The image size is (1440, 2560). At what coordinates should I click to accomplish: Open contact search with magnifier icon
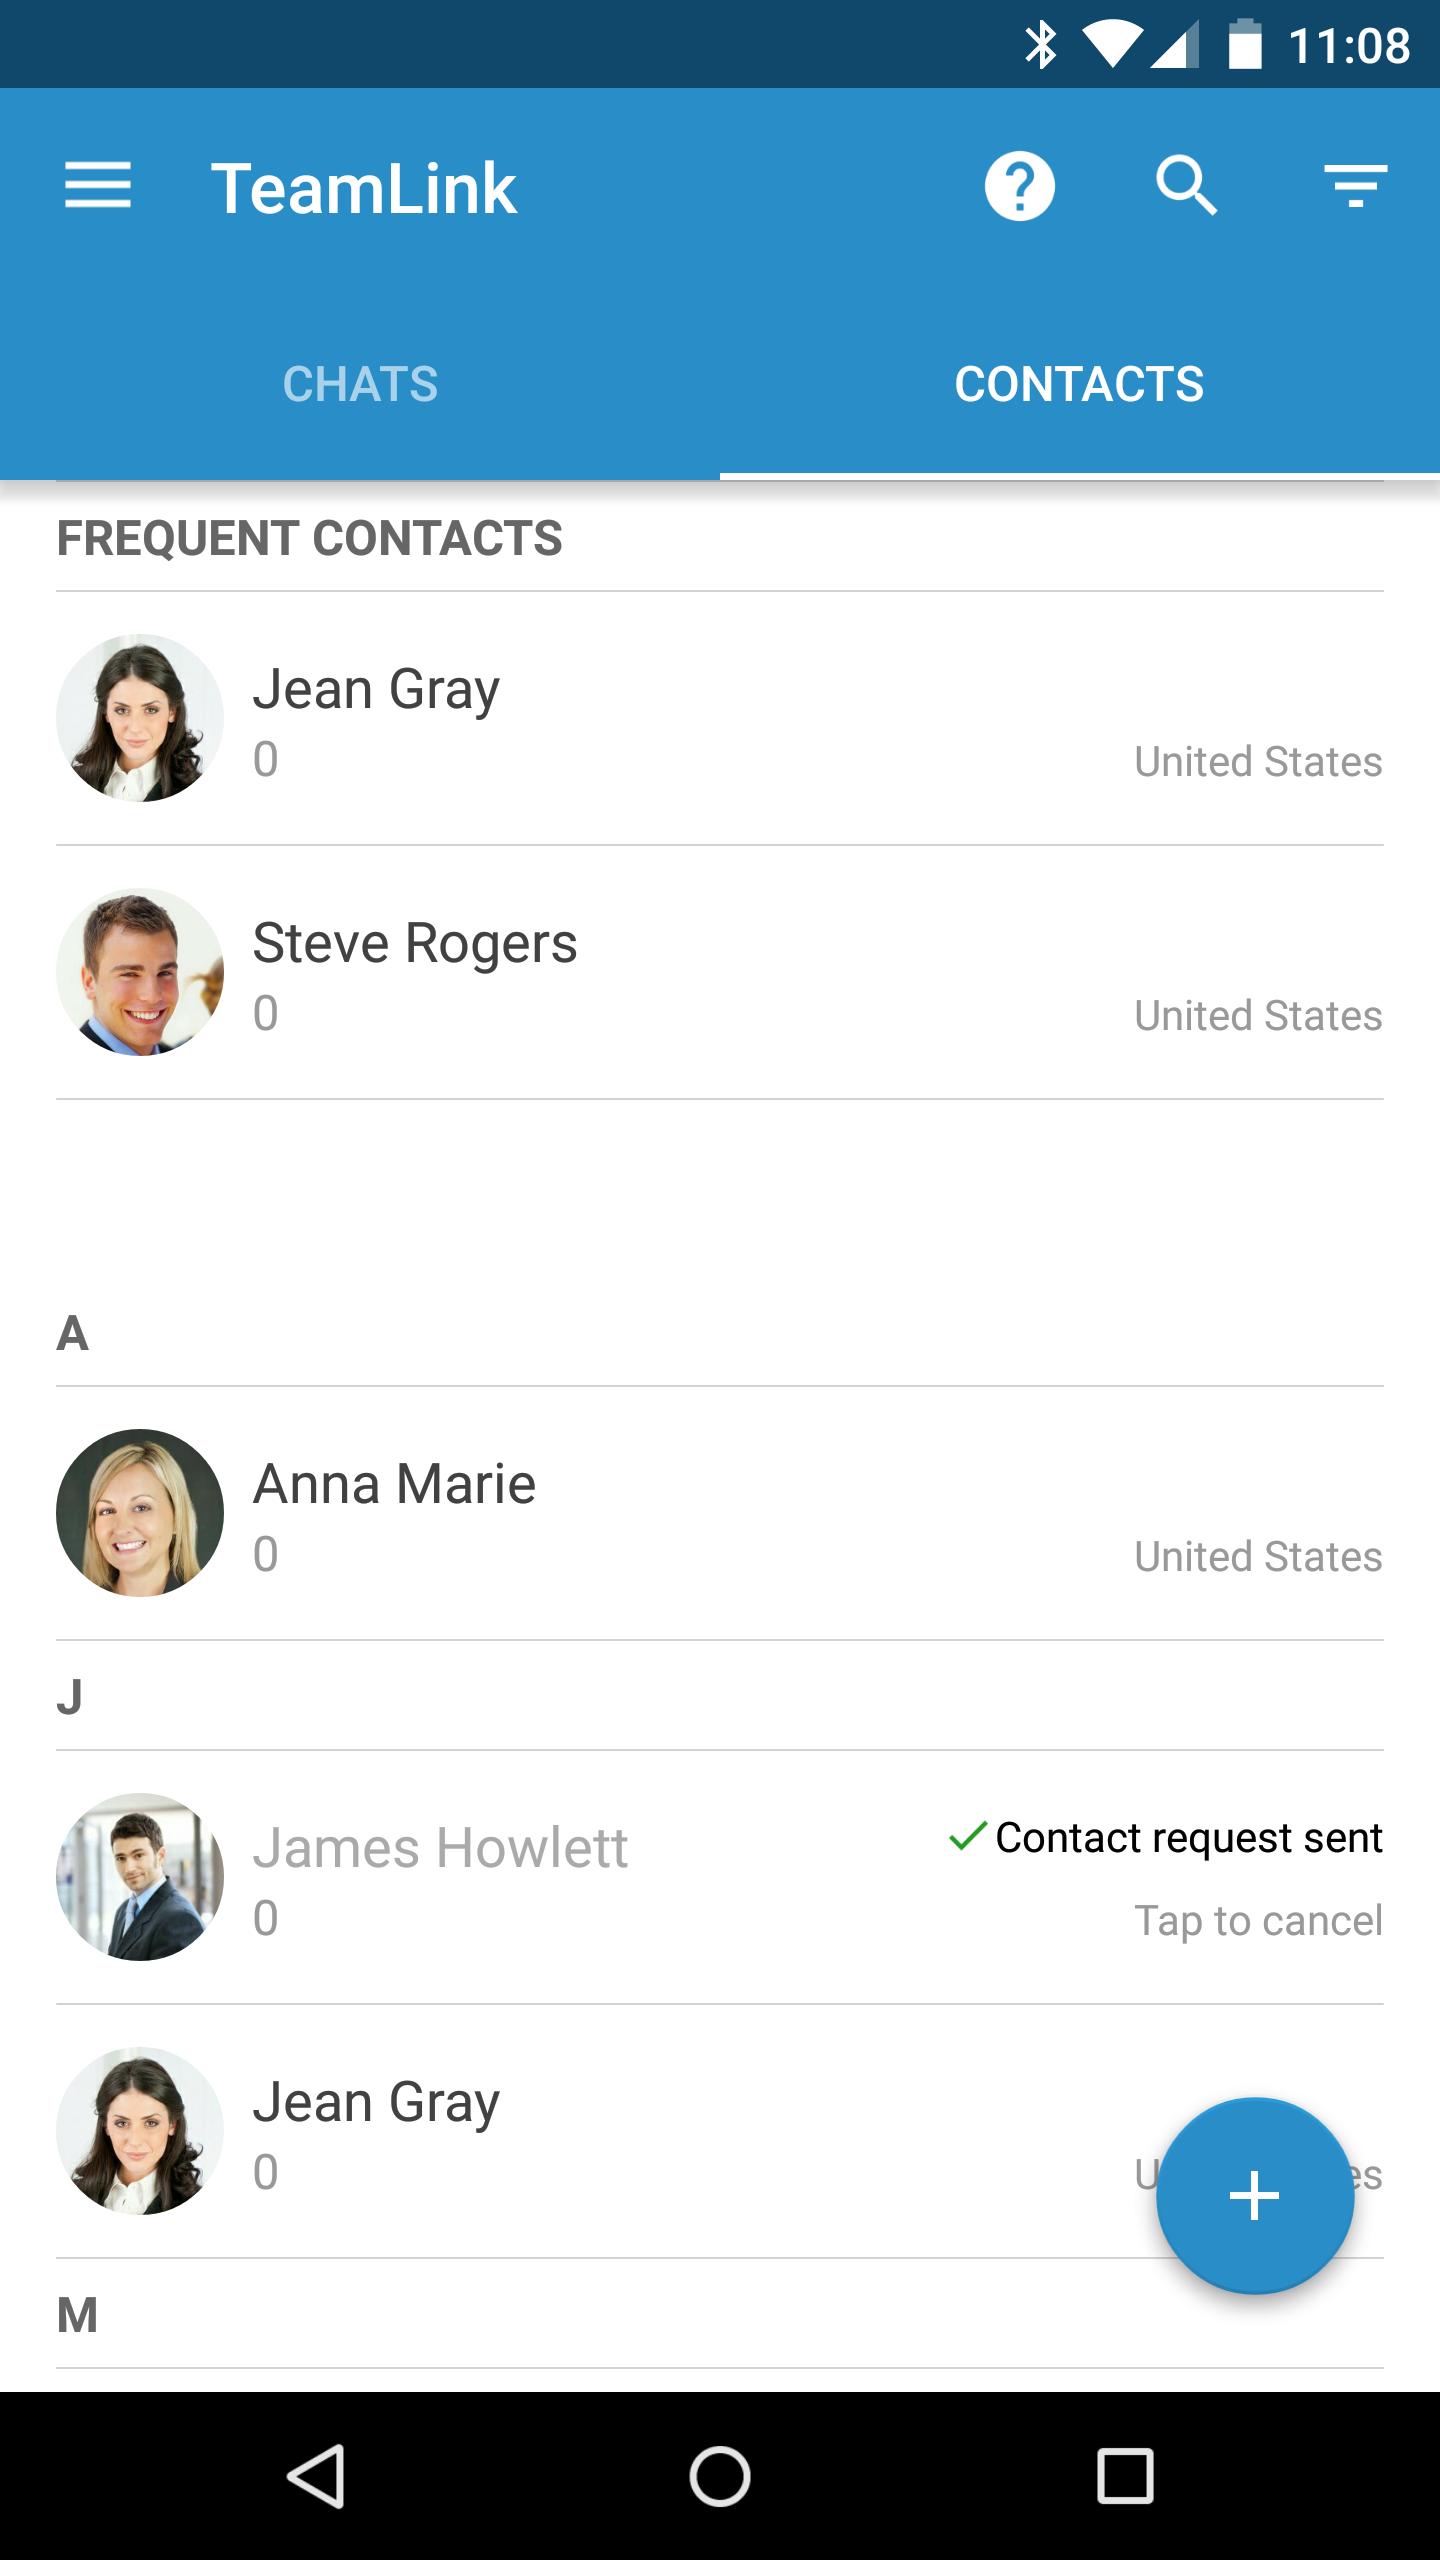pos(1186,187)
